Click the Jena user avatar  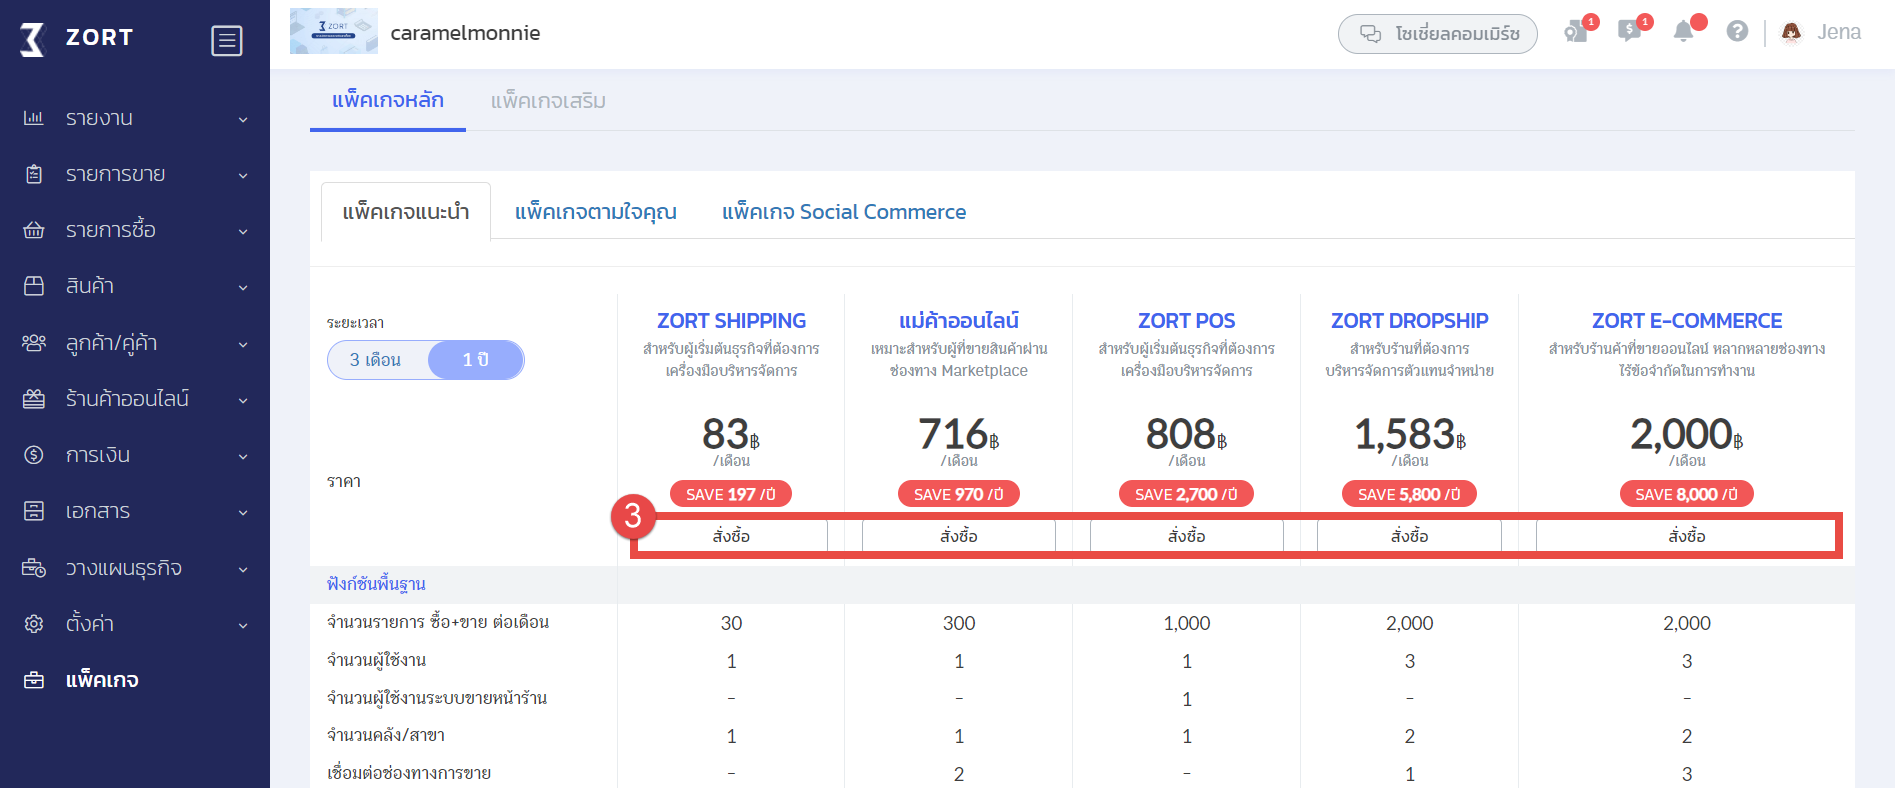click(1792, 32)
